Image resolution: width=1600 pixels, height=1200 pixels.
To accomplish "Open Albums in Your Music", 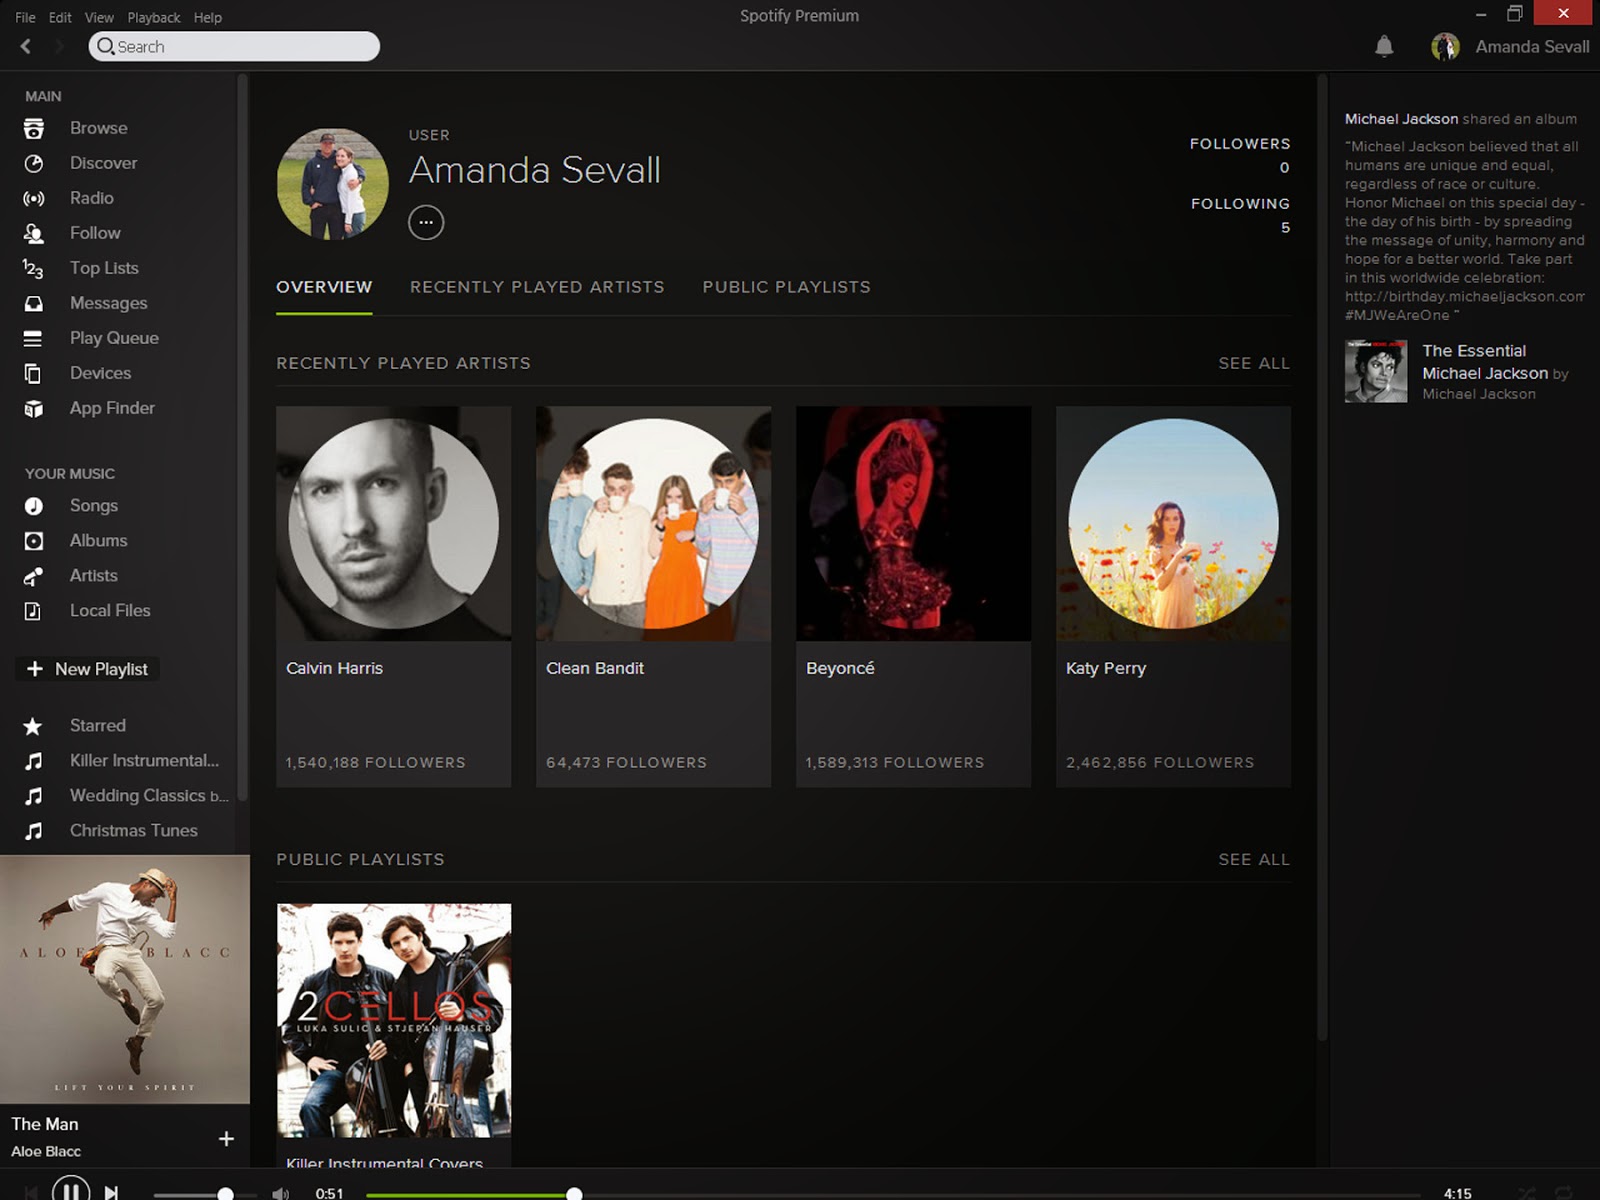I will [98, 541].
